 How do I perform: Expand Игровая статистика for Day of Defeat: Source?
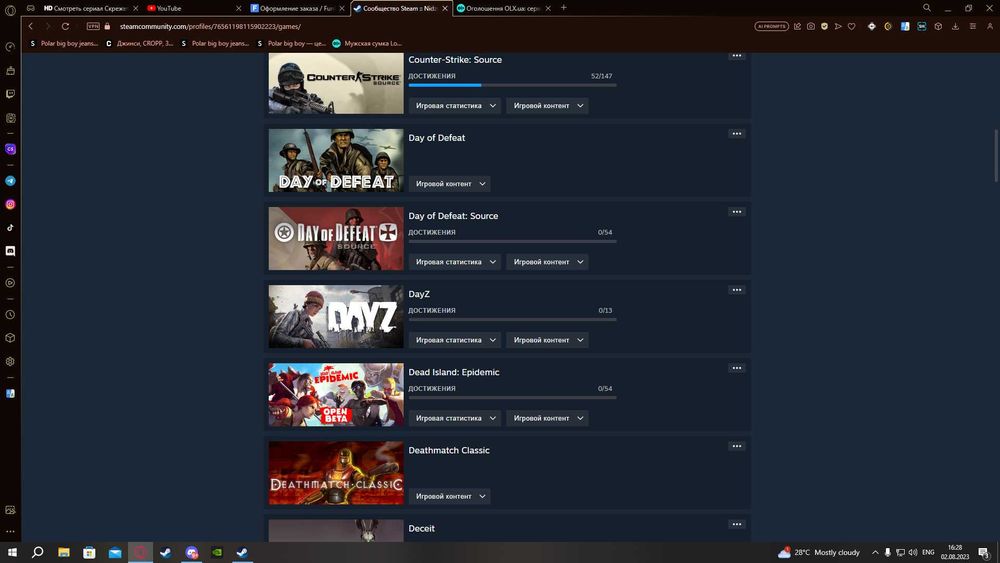pos(455,262)
